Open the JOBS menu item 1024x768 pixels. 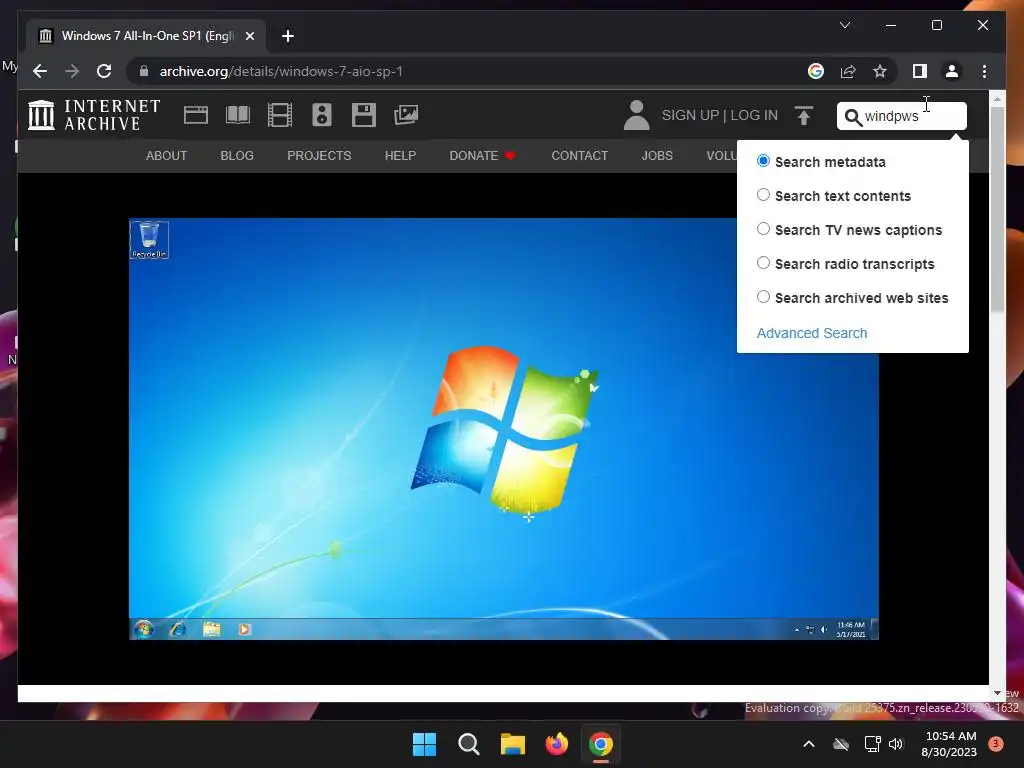(x=657, y=155)
